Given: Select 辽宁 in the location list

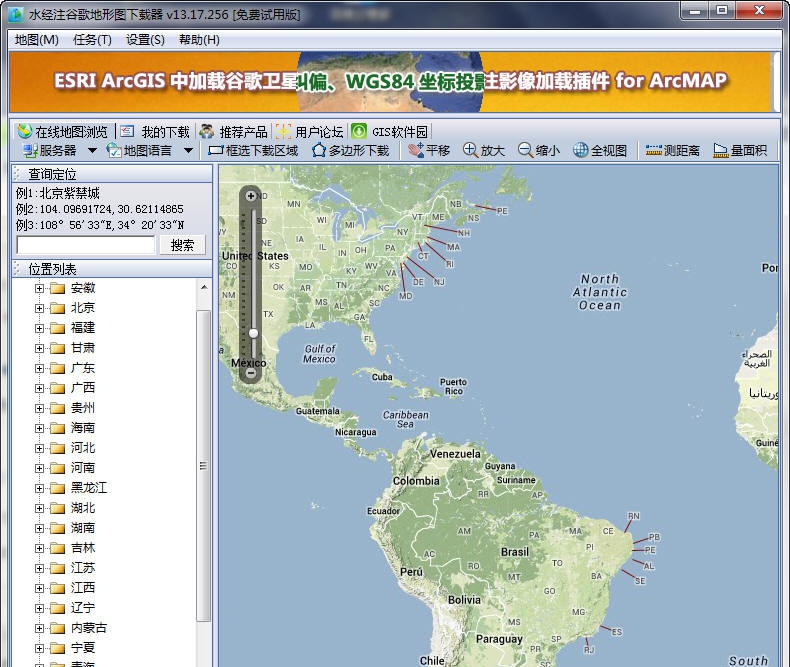Looking at the screenshot, I should (83, 608).
